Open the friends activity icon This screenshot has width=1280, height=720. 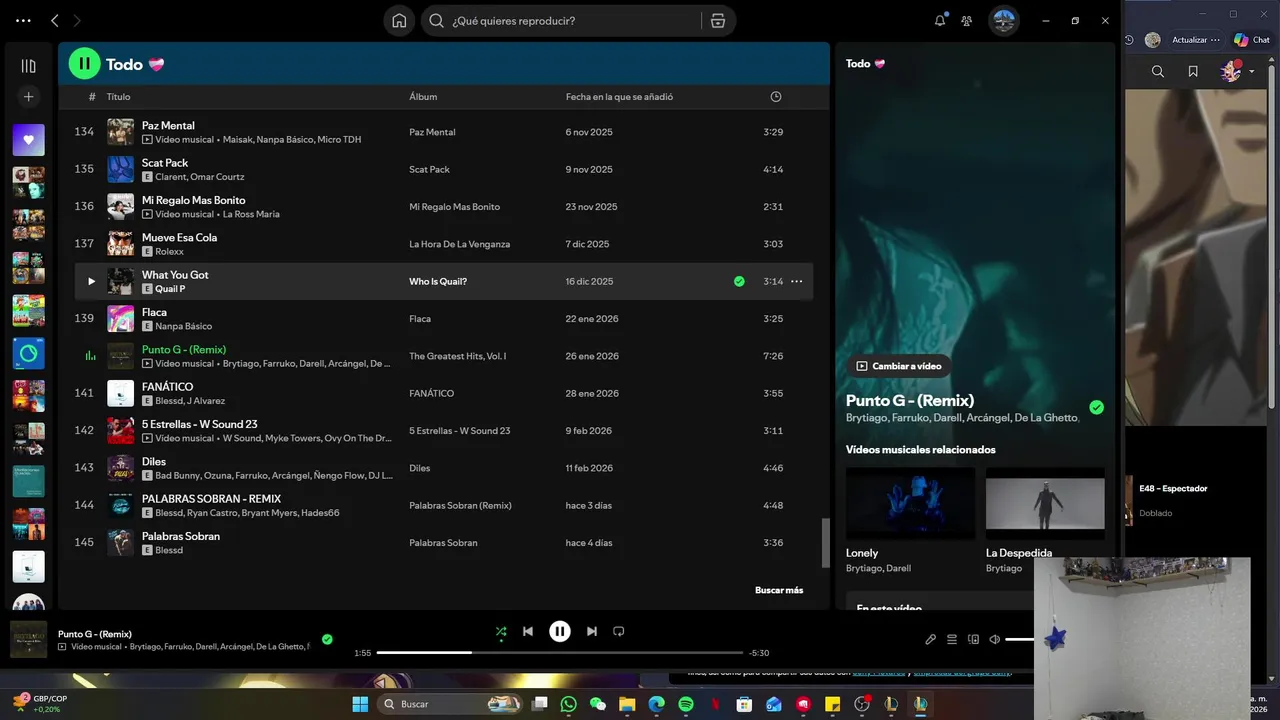click(967, 20)
